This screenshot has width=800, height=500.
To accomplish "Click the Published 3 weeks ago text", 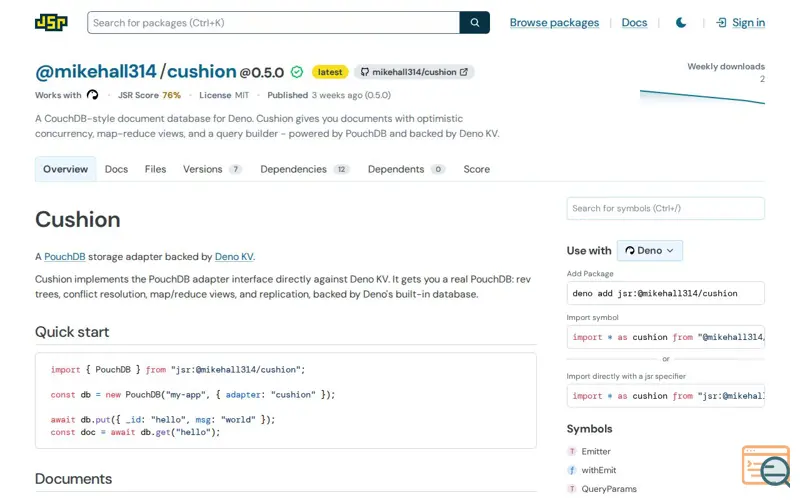I will 329,95.
